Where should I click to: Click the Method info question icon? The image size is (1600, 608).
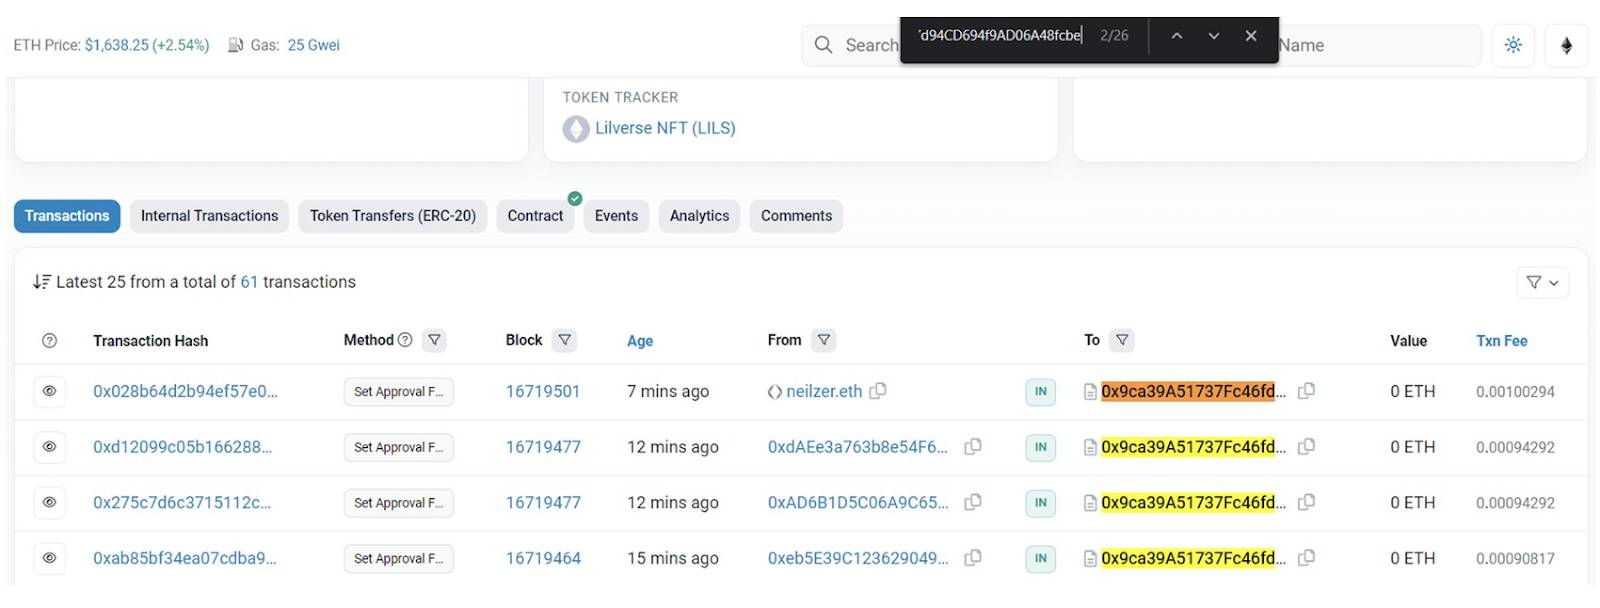point(405,340)
